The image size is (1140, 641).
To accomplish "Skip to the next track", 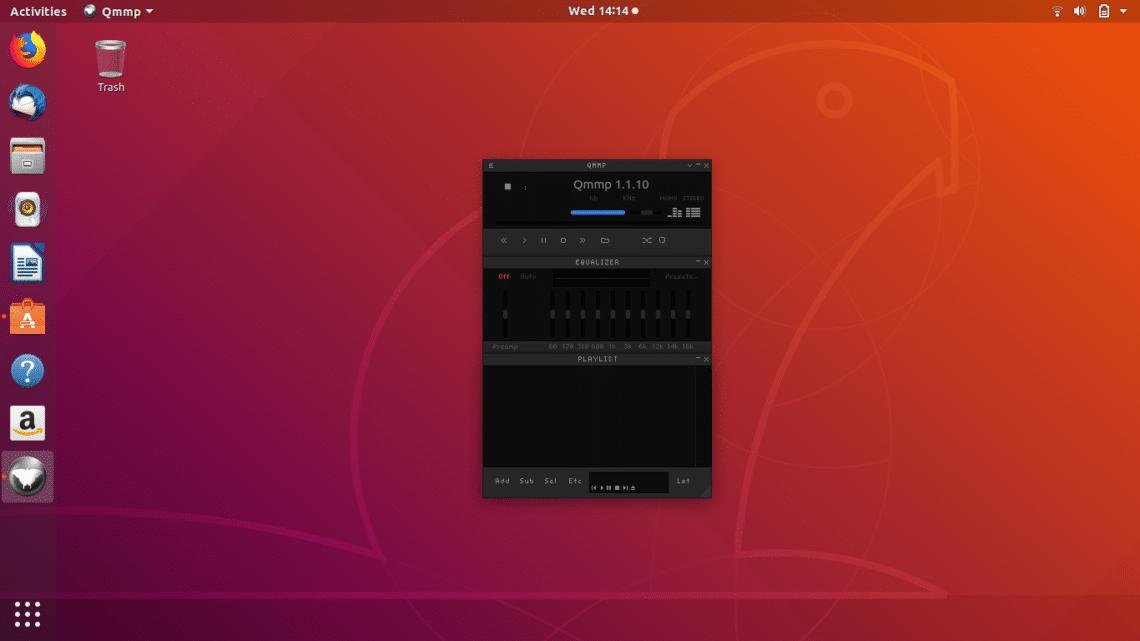I will 583,240.
